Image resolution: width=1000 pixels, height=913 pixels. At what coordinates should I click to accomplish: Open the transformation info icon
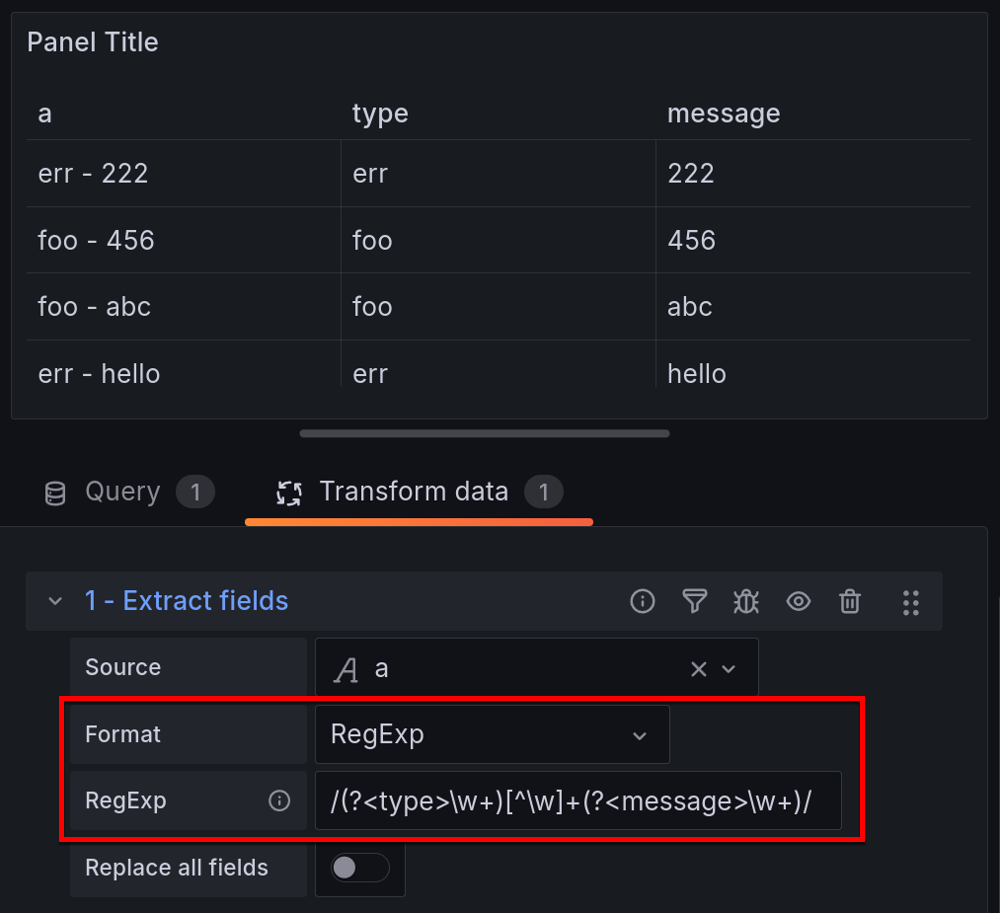pos(642,601)
